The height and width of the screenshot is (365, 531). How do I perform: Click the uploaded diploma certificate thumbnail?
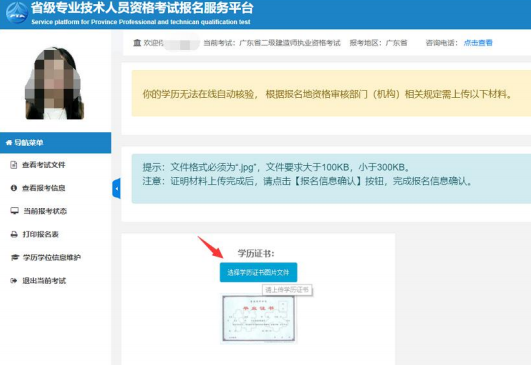(x=258, y=319)
